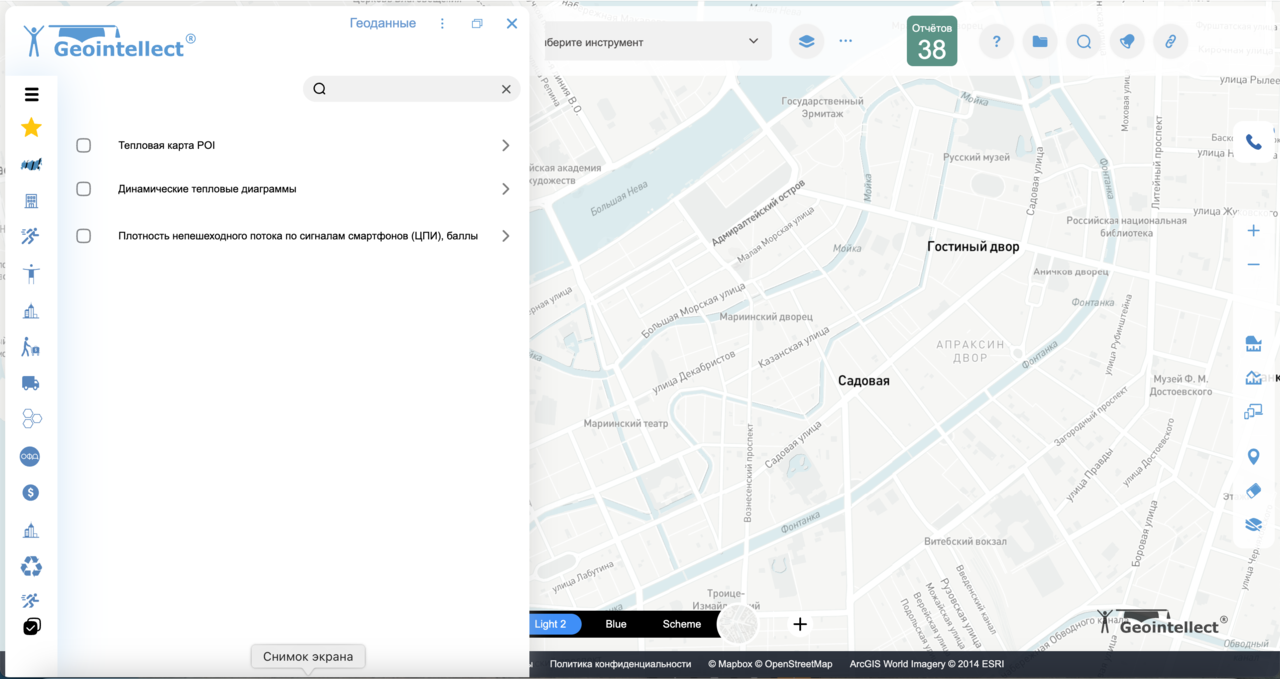Open the favorites star in sidebar
Image resolution: width=1280 pixels, height=679 pixels.
pos(31,127)
